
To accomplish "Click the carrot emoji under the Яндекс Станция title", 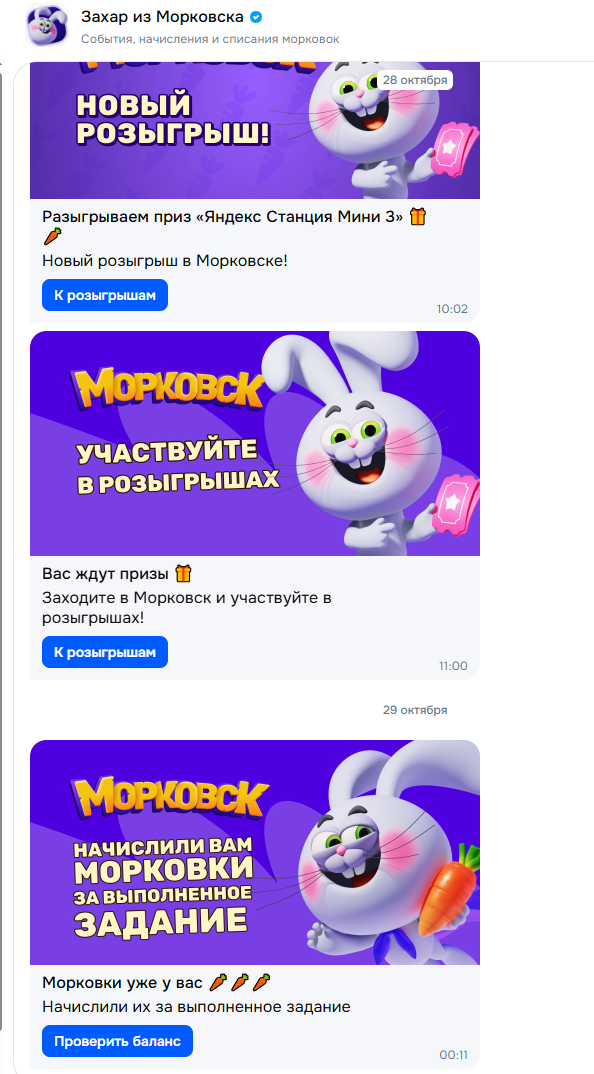I will point(52,238).
